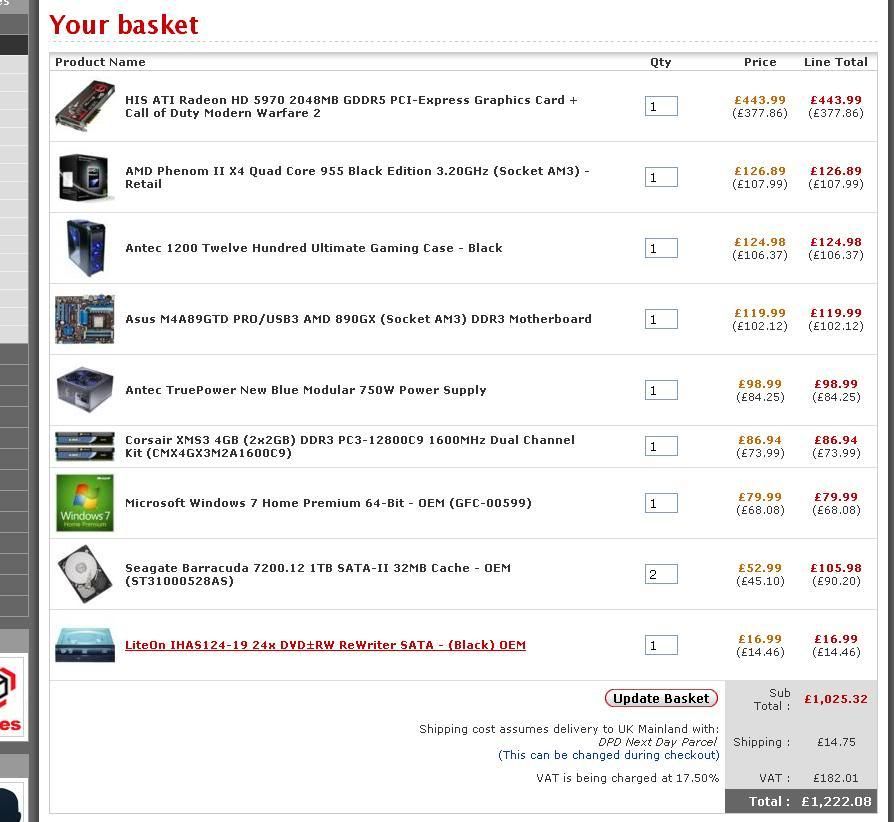Viewport: 894px width, 822px height.
Task: Click the VAT charged at 17.50% note
Action: pos(628,778)
